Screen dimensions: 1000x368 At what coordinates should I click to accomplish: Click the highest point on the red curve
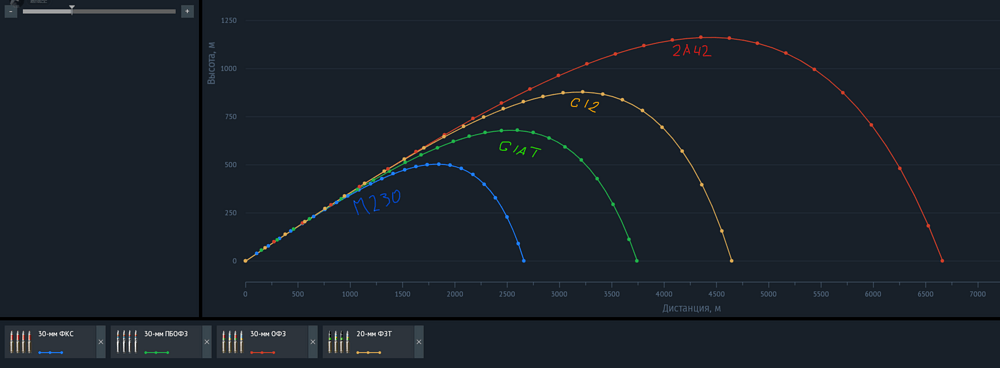click(701, 37)
